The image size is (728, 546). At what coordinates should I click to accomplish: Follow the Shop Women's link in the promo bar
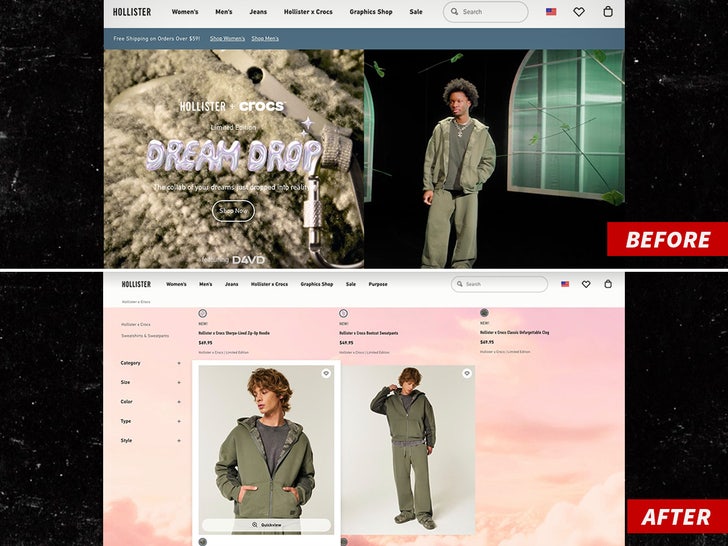(x=226, y=38)
